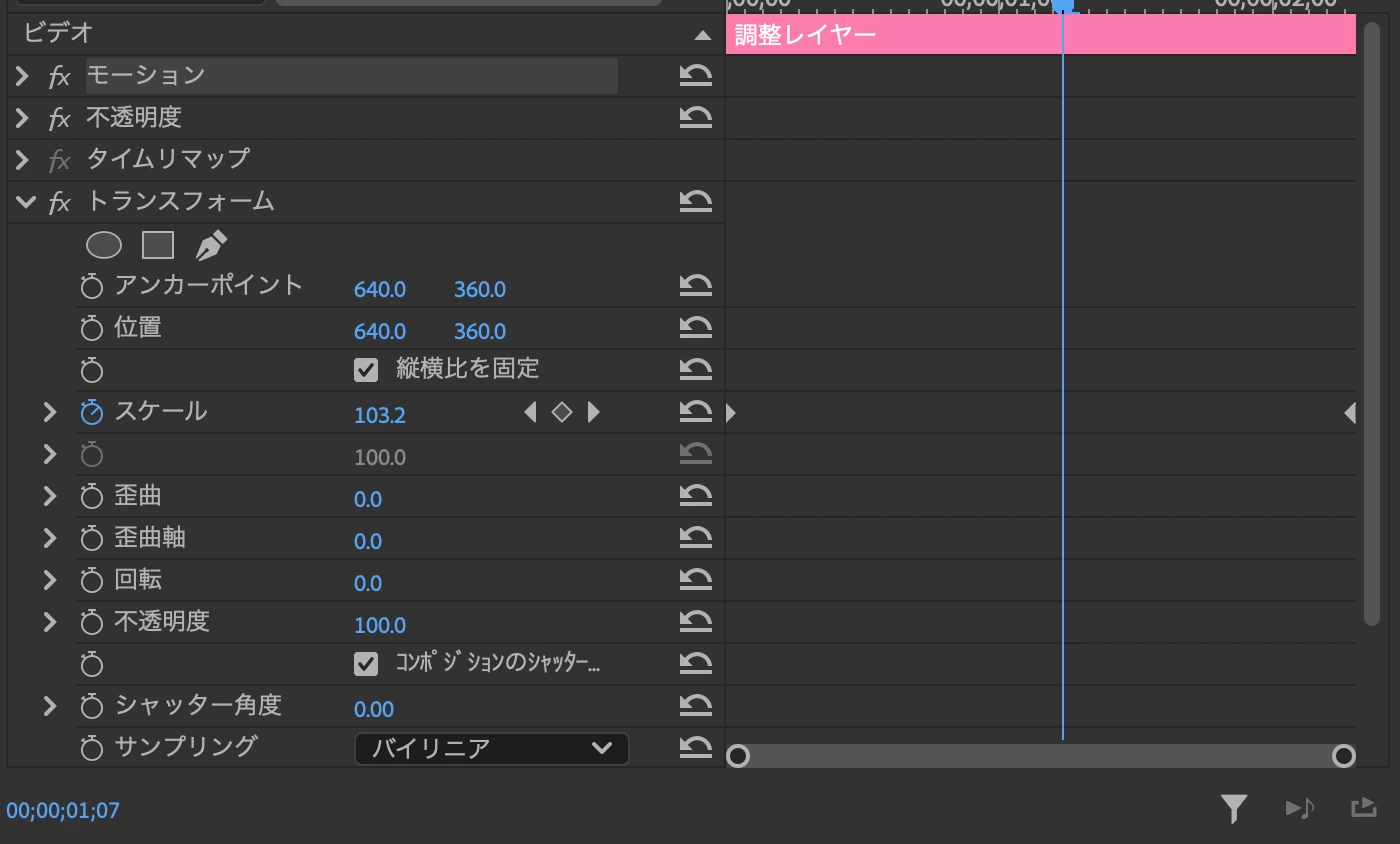The image size is (1400, 844).
Task: Add or remove a スケール keyframe
Action: (562, 412)
